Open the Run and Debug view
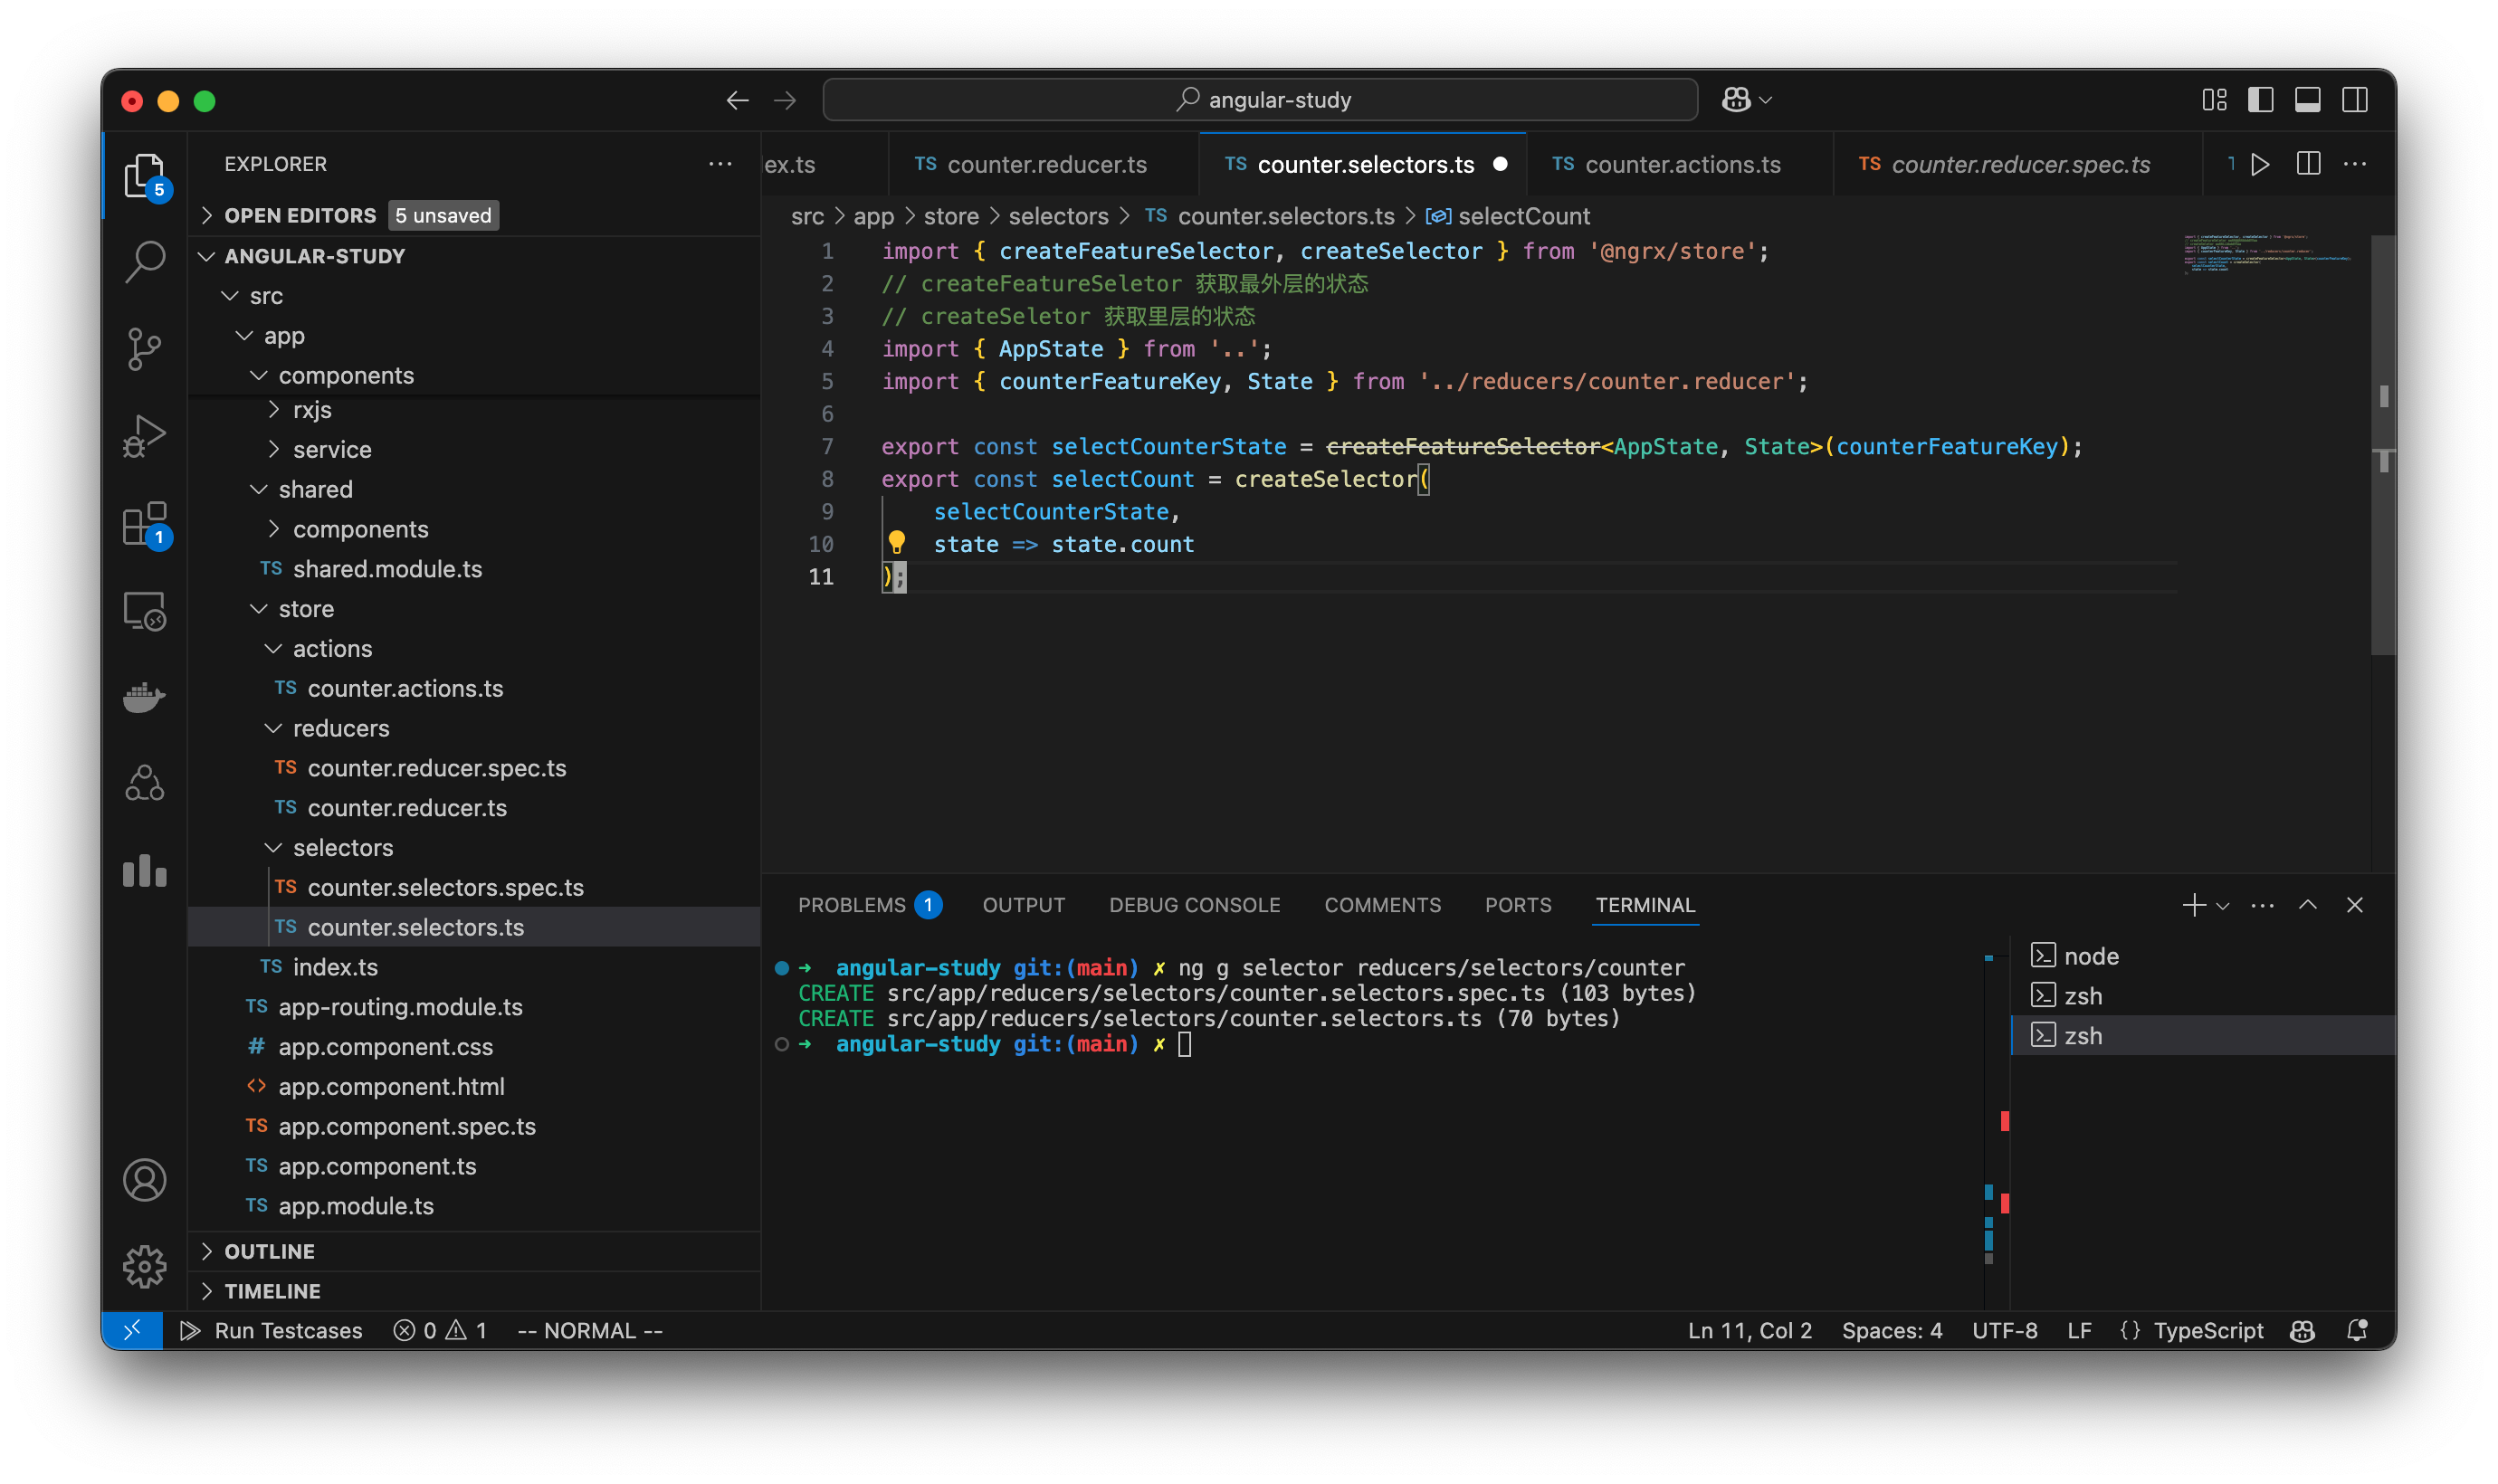2498x1484 pixels. point(145,435)
